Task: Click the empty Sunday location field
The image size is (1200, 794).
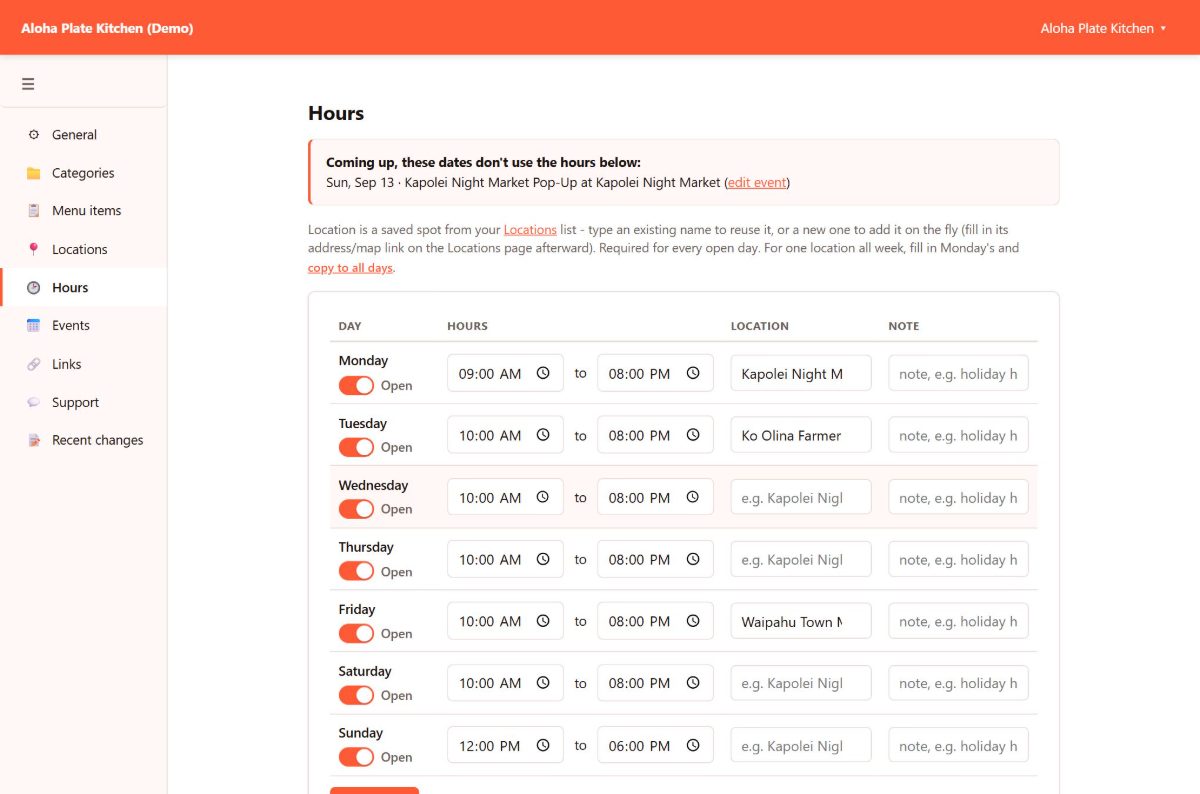Action: (x=801, y=745)
